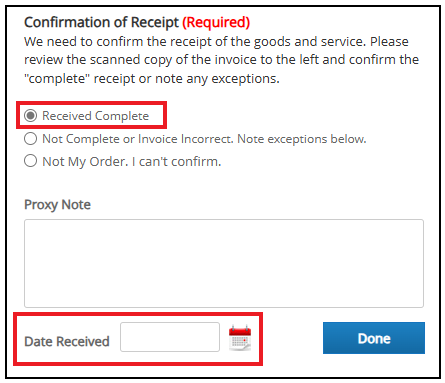Click the bottom area of Proxy Note box
This screenshot has height=383, width=445.
pyautogui.click(x=224, y=297)
